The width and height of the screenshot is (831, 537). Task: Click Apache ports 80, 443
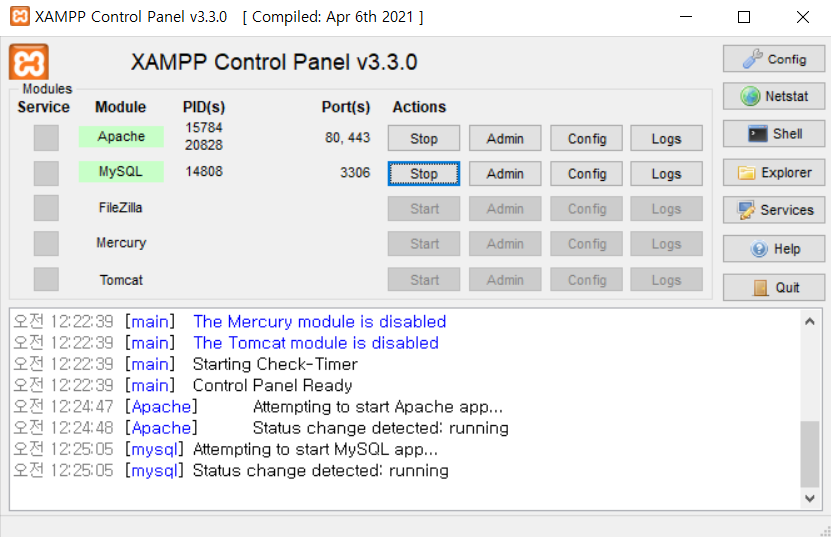[x=348, y=137]
